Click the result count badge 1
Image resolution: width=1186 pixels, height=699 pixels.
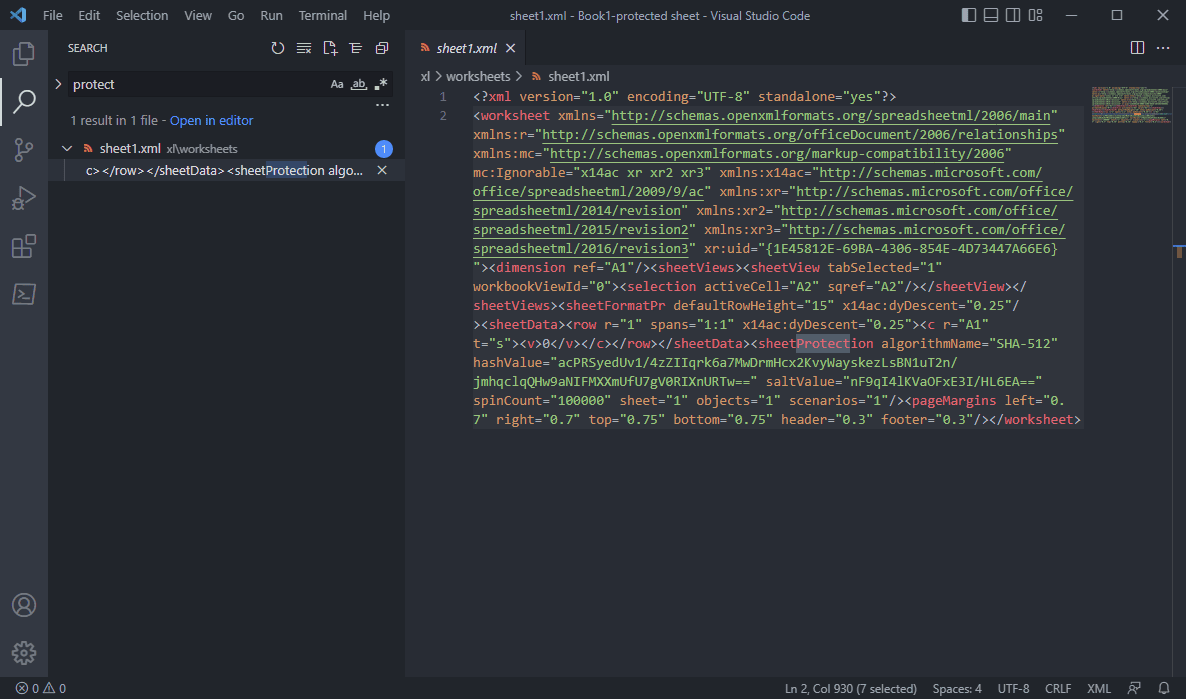coord(383,149)
